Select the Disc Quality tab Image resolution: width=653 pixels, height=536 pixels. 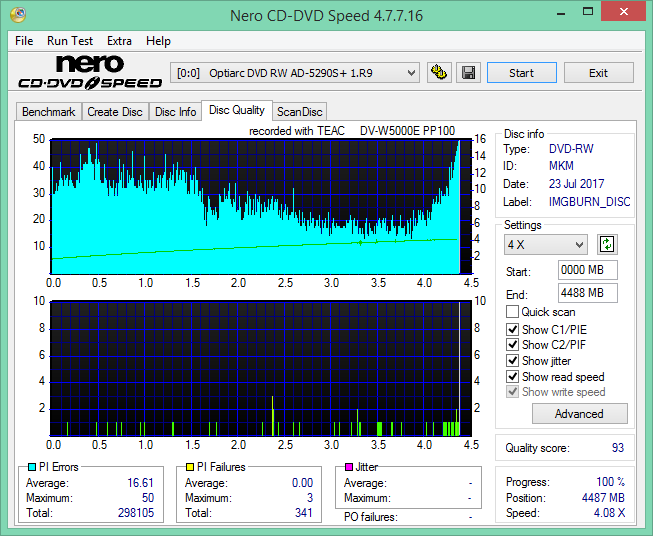point(237,110)
